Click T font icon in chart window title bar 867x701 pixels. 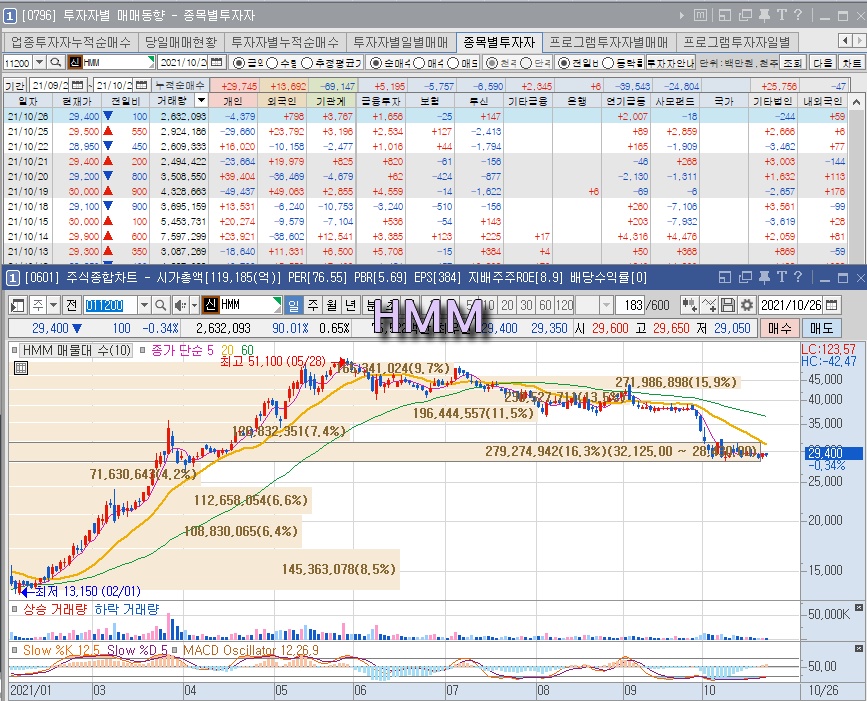[781, 277]
